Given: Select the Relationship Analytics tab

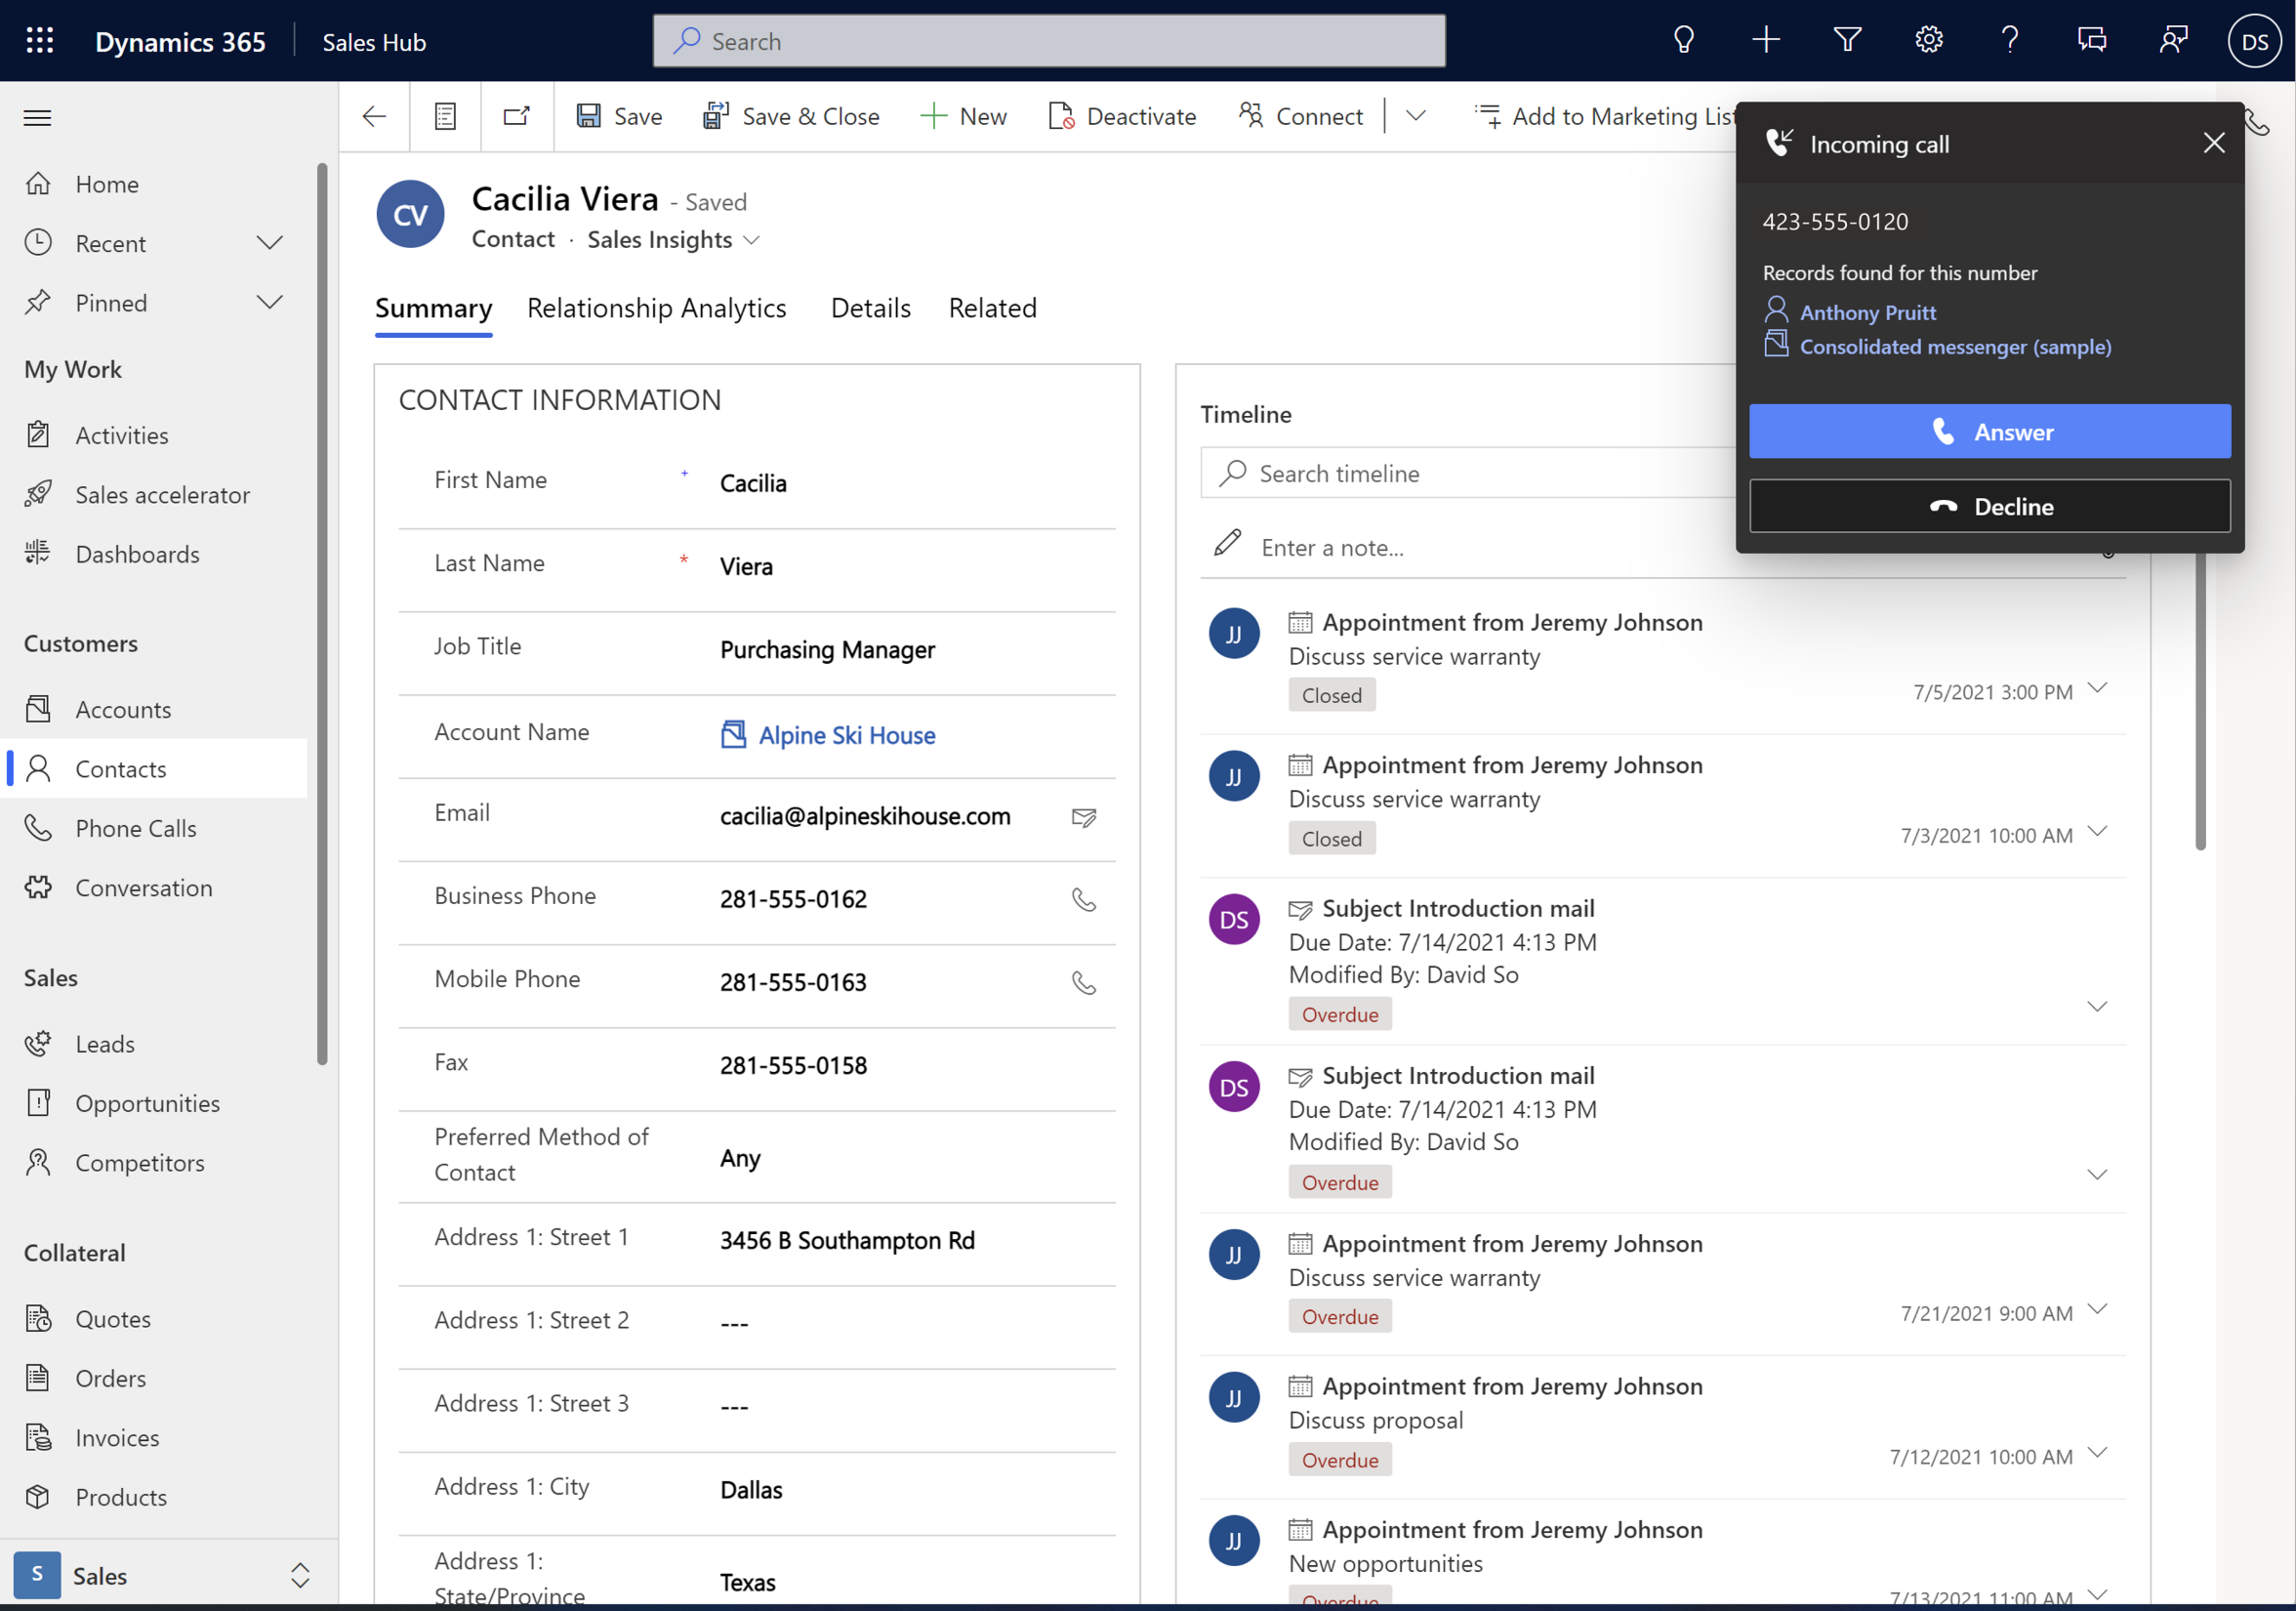Looking at the screenshot, I should [656, 308].
